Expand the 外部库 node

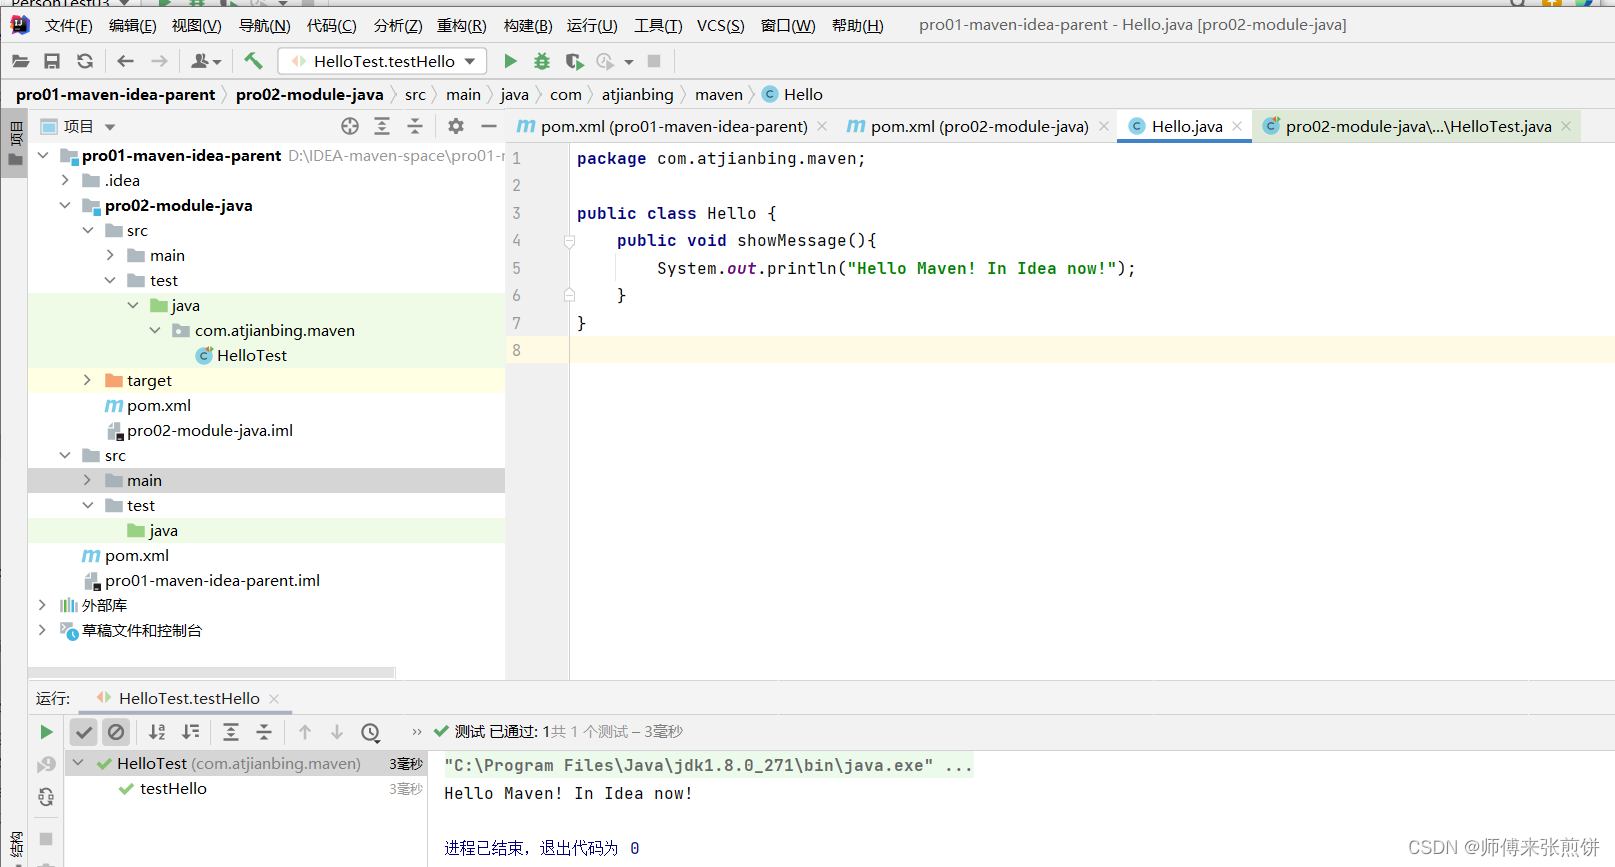[42, 605]
